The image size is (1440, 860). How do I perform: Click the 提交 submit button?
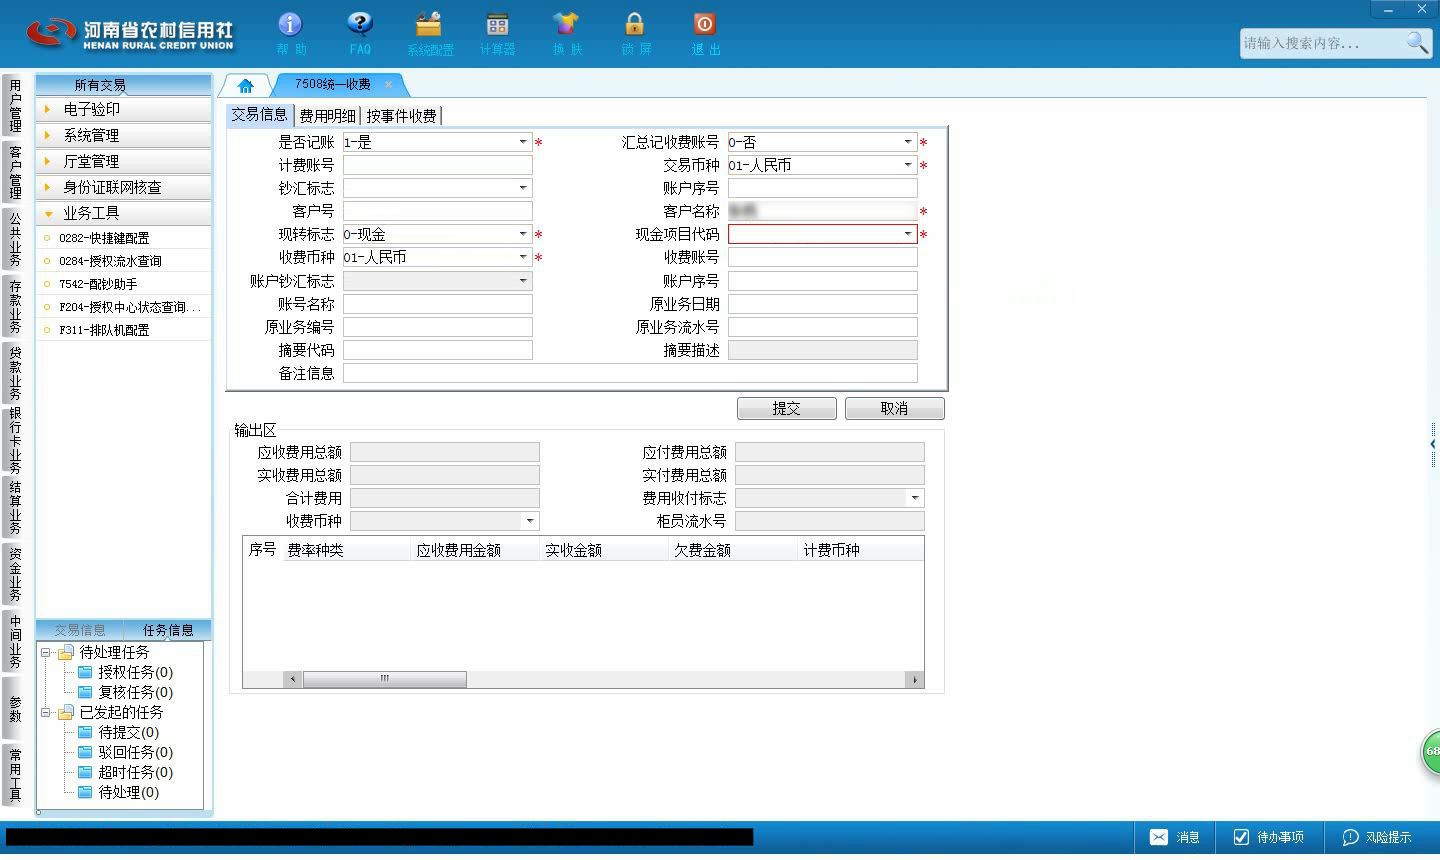click(787, 408)
